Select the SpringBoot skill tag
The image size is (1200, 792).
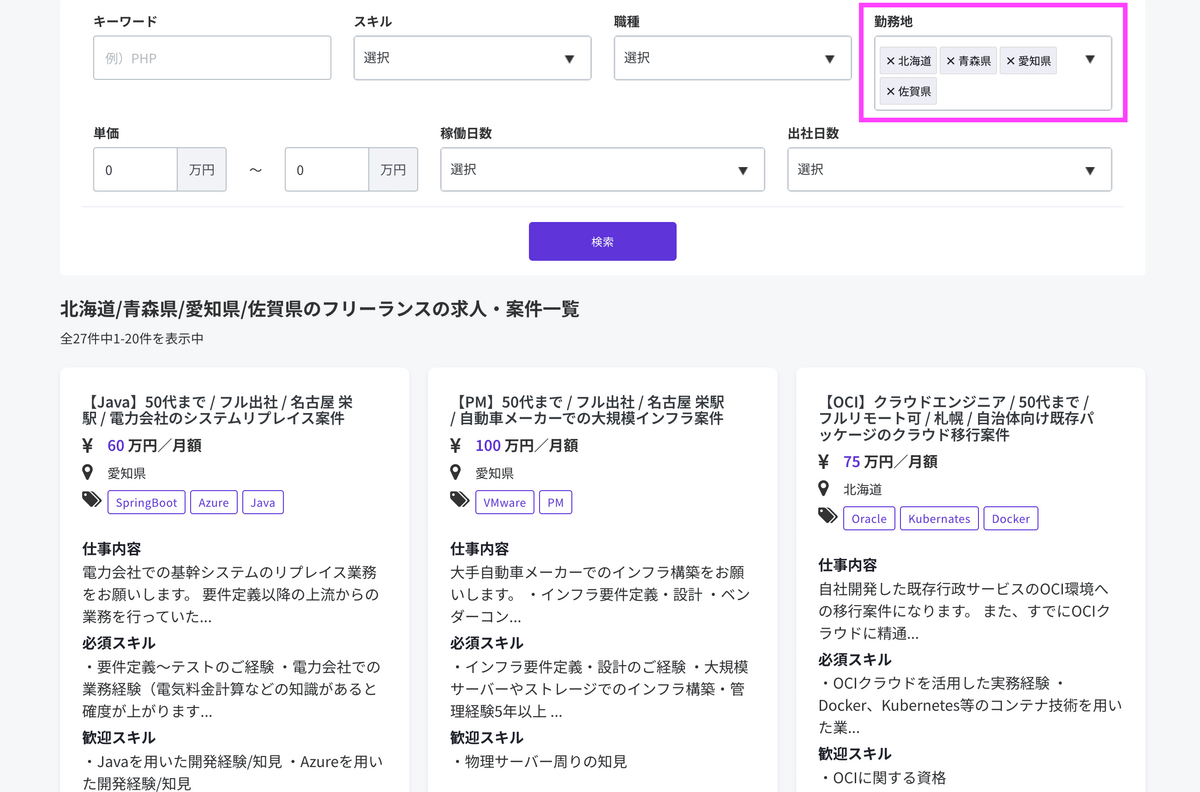click(147, 502)
